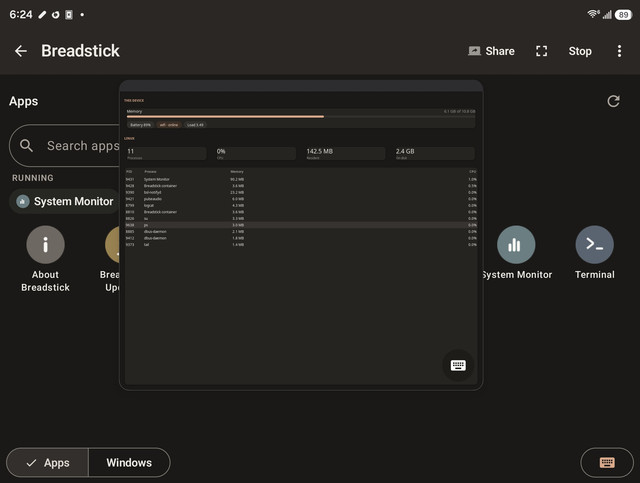Click the Memory column header
This screenshot has width=640, height=483.
point(237,171)
